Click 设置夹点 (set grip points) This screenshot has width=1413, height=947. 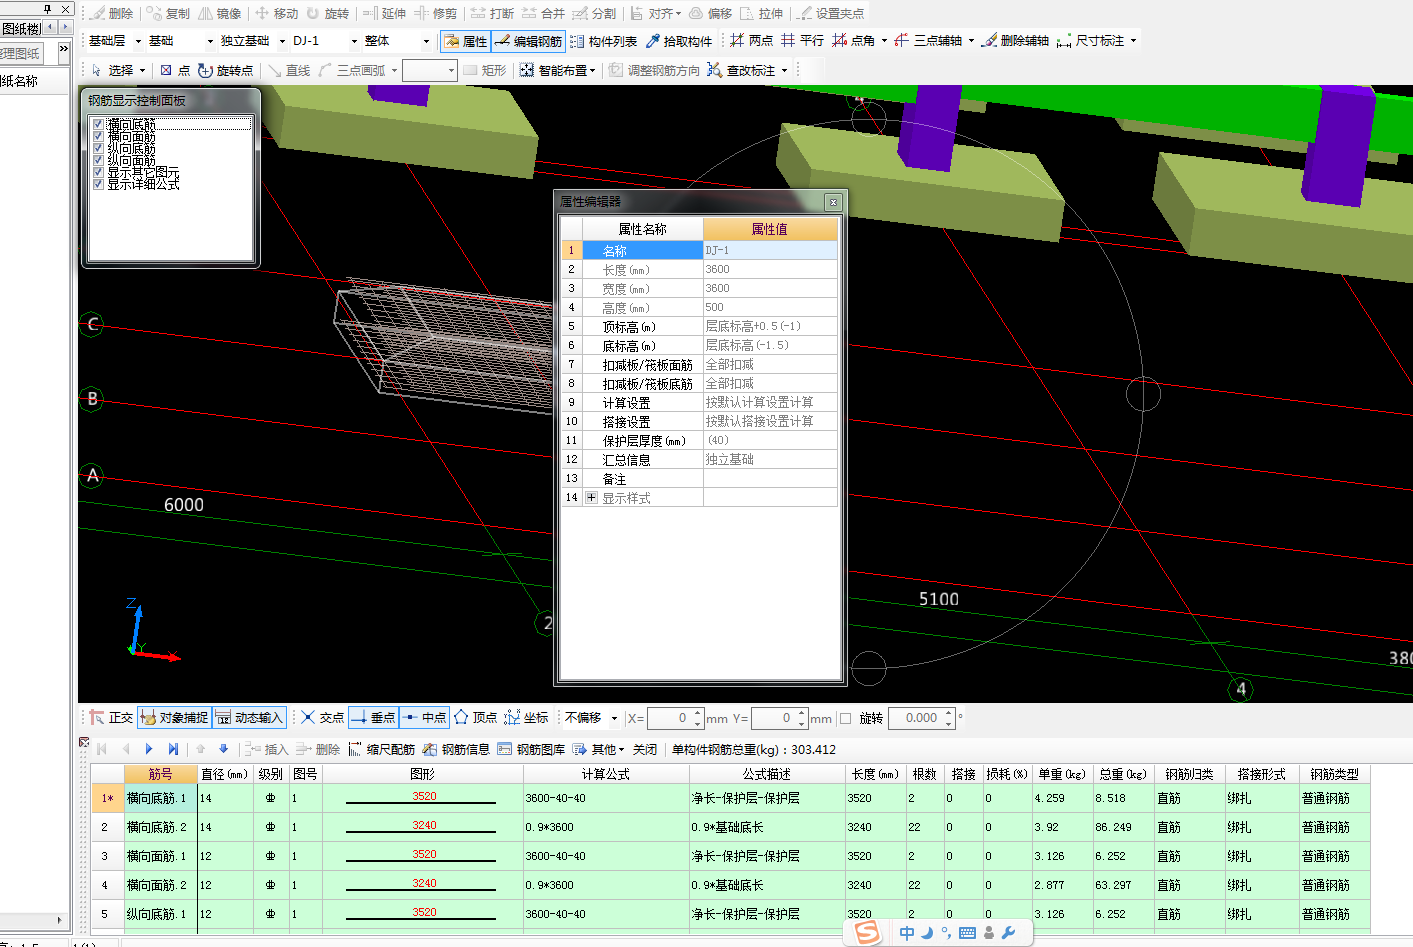[x=830, y=13]
